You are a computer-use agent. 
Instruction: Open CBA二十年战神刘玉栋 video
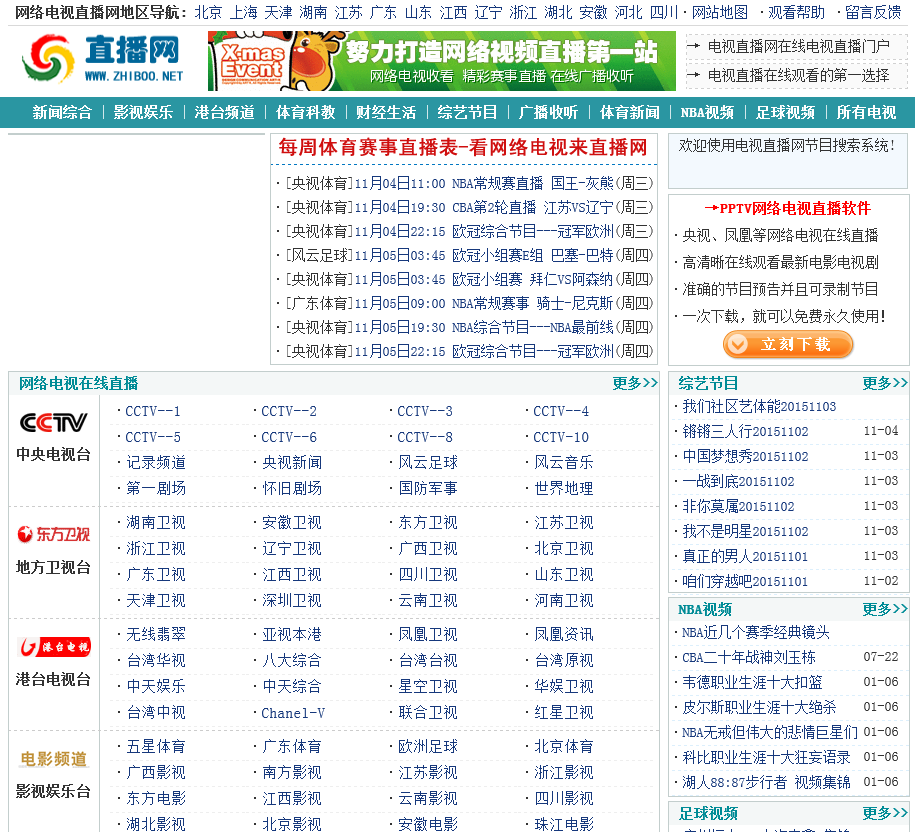[749, 658]
